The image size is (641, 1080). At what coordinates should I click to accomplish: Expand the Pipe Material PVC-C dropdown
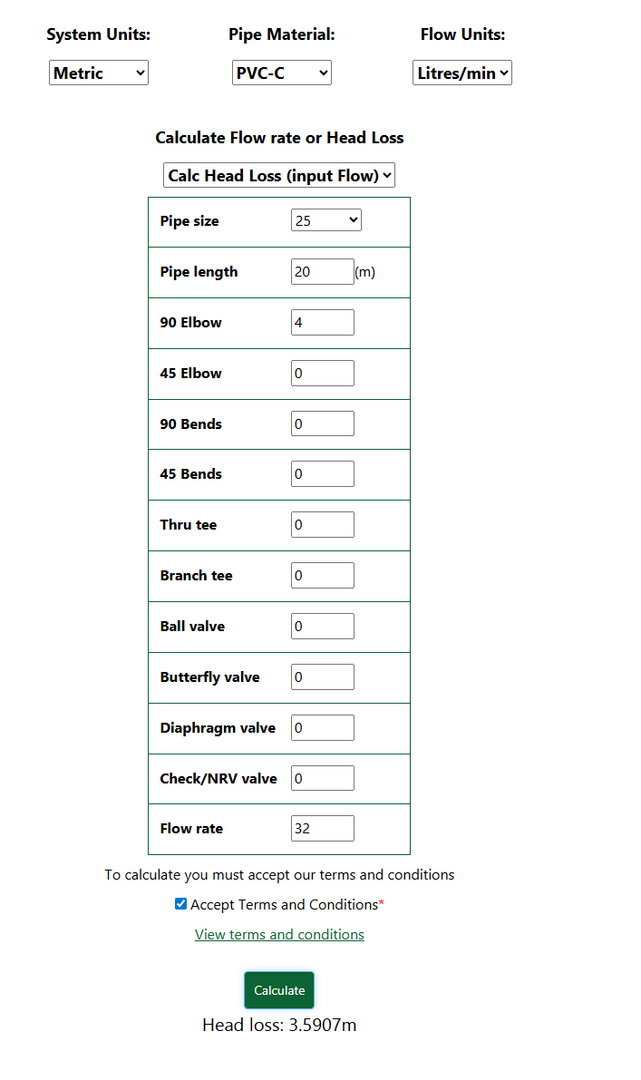pos(281,73)
